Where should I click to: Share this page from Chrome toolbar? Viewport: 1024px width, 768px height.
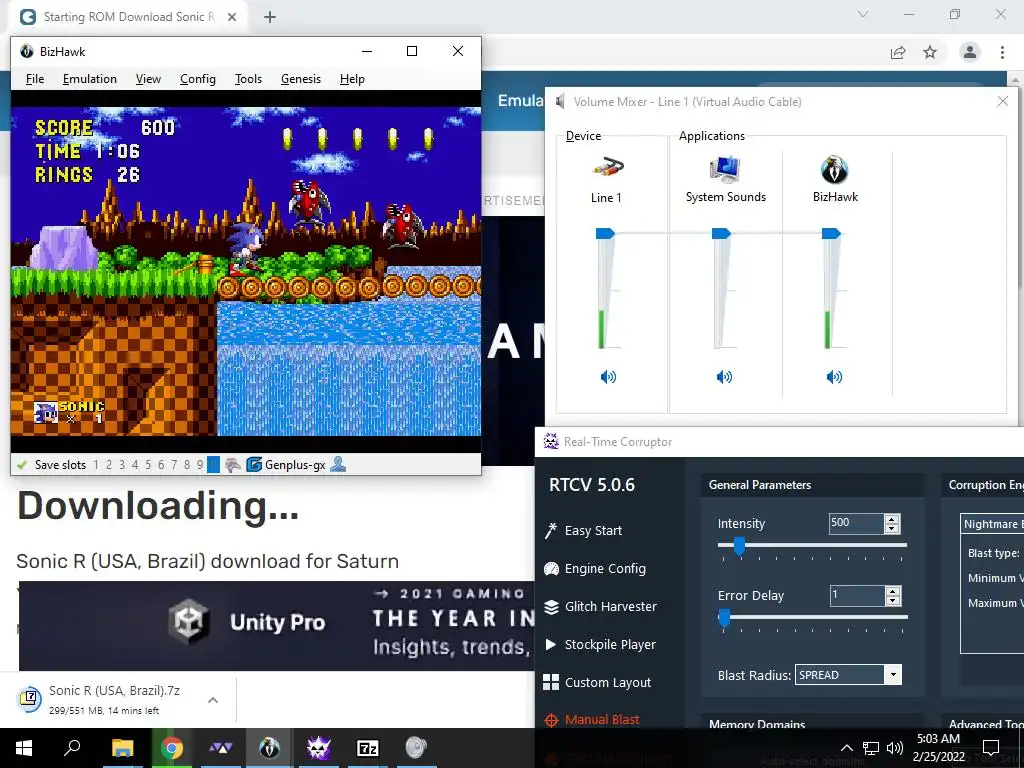click(x=899, y=52)
